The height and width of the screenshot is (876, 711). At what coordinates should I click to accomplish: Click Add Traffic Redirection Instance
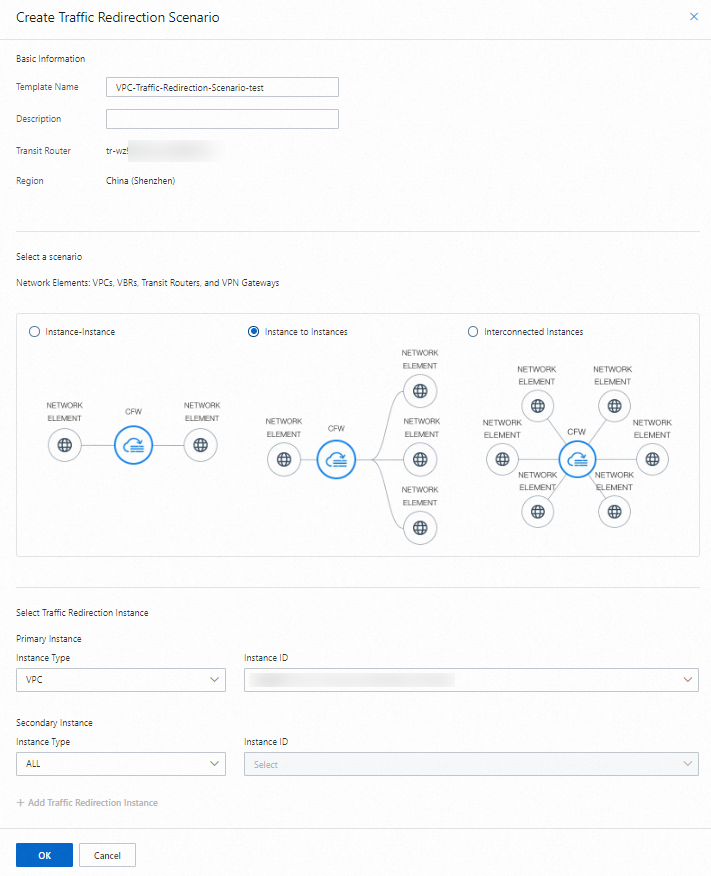point(88,802)
